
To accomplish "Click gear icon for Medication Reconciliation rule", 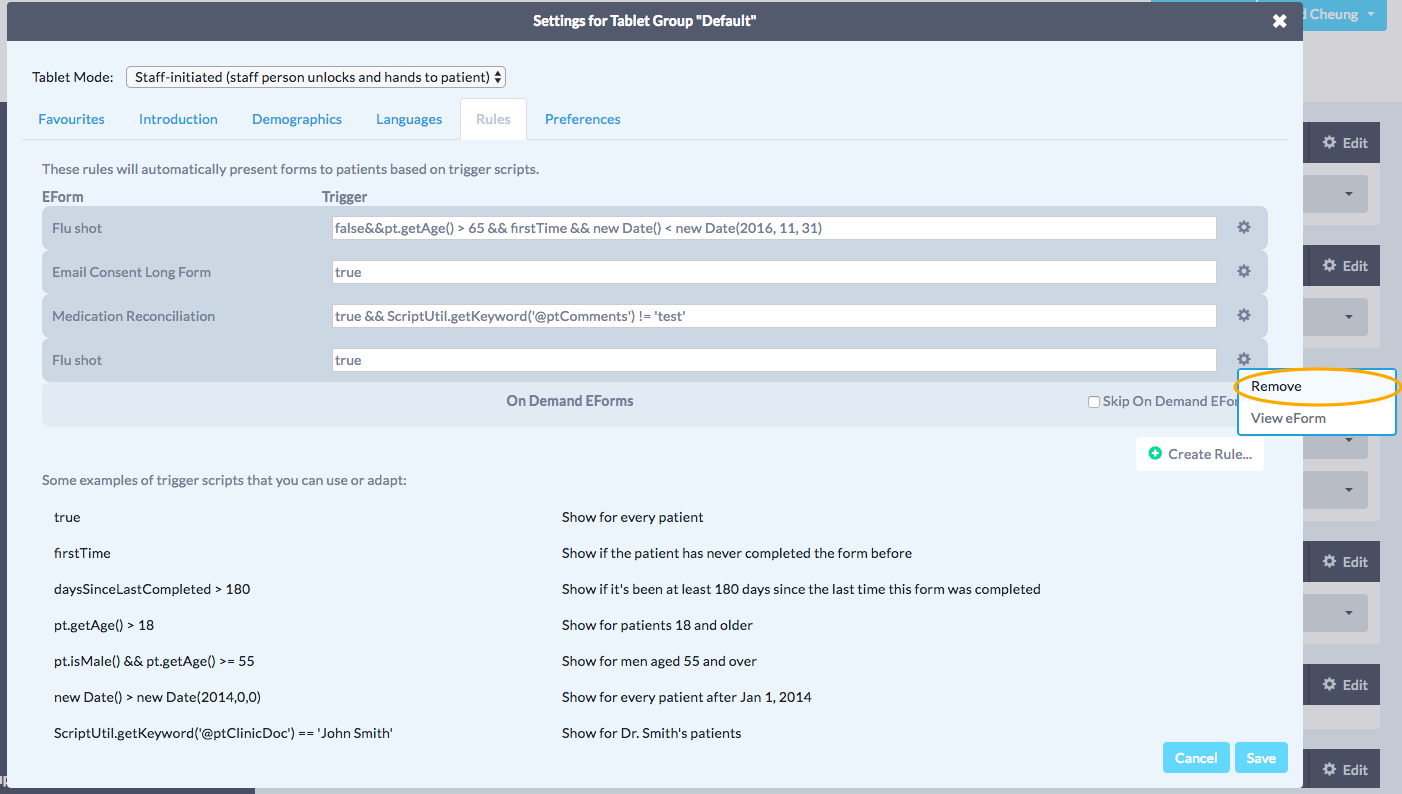I will tap(1244, 316).
